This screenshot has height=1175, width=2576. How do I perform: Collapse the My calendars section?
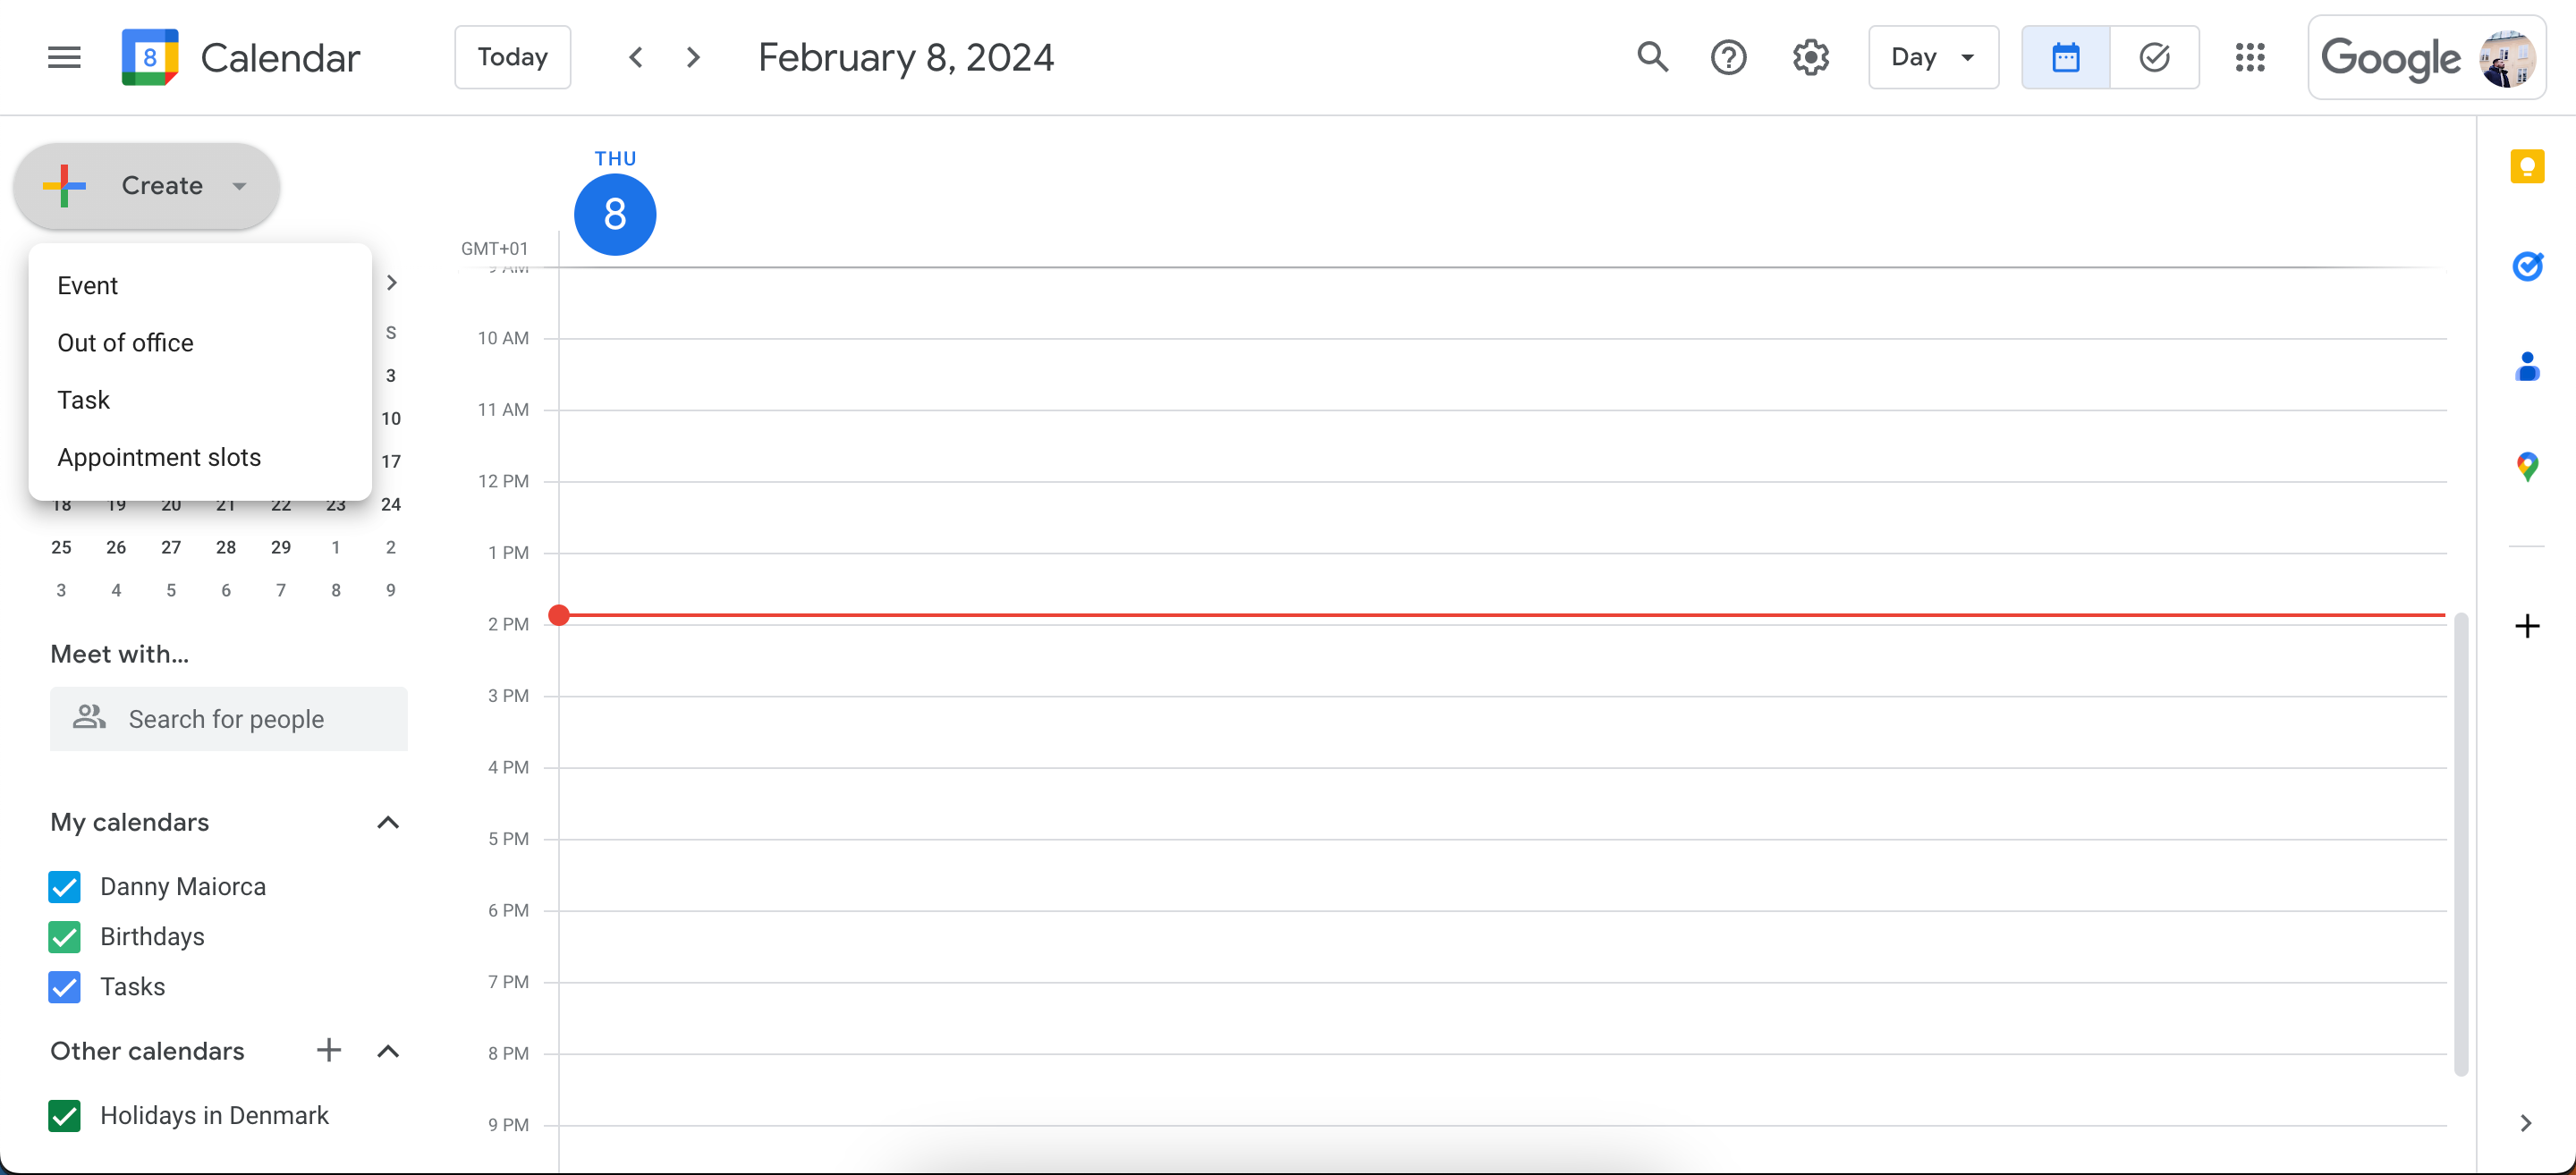pos(387,822)
